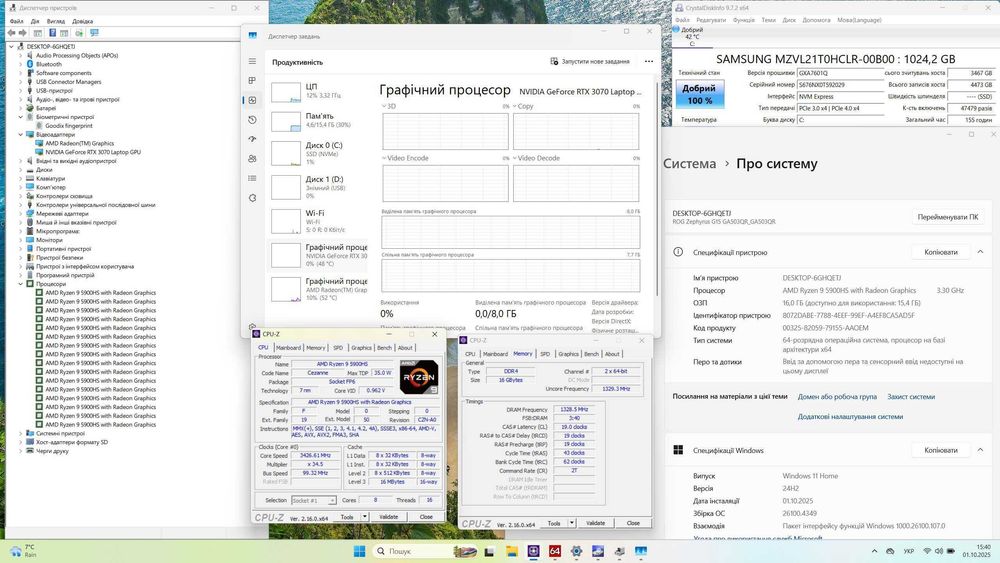The image size is (1000, 563).
Task: Show hidden icons chevron in system tray
Action: tap(874, 551)
